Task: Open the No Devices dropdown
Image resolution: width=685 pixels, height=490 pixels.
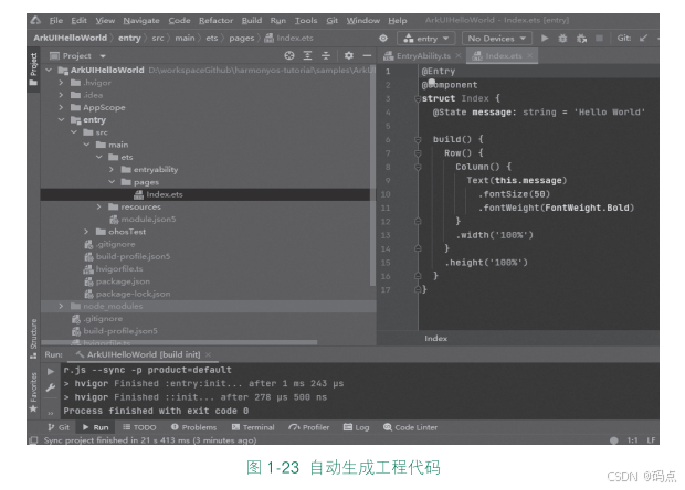Action: [x=497, y=38]
